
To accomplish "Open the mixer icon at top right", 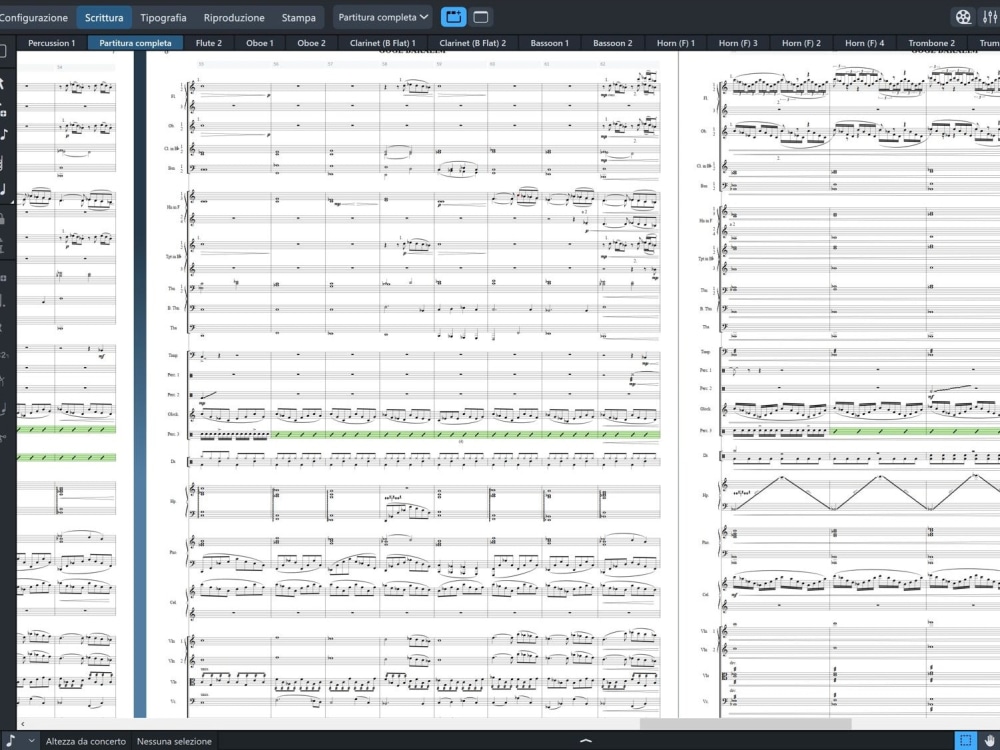I will (x=989, y=17).
